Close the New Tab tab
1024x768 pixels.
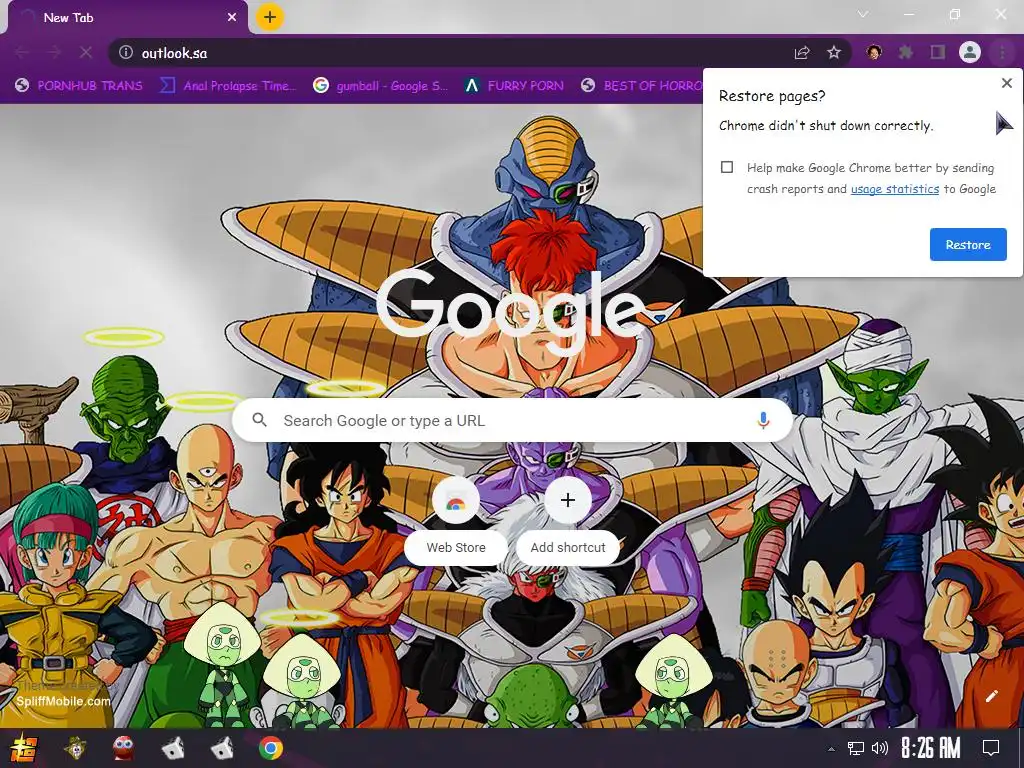232,18
